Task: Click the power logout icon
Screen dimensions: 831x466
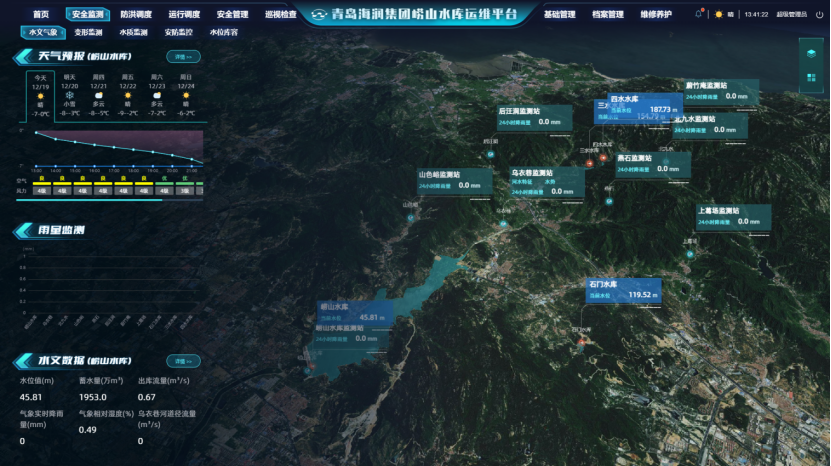Action: (817, 15)
